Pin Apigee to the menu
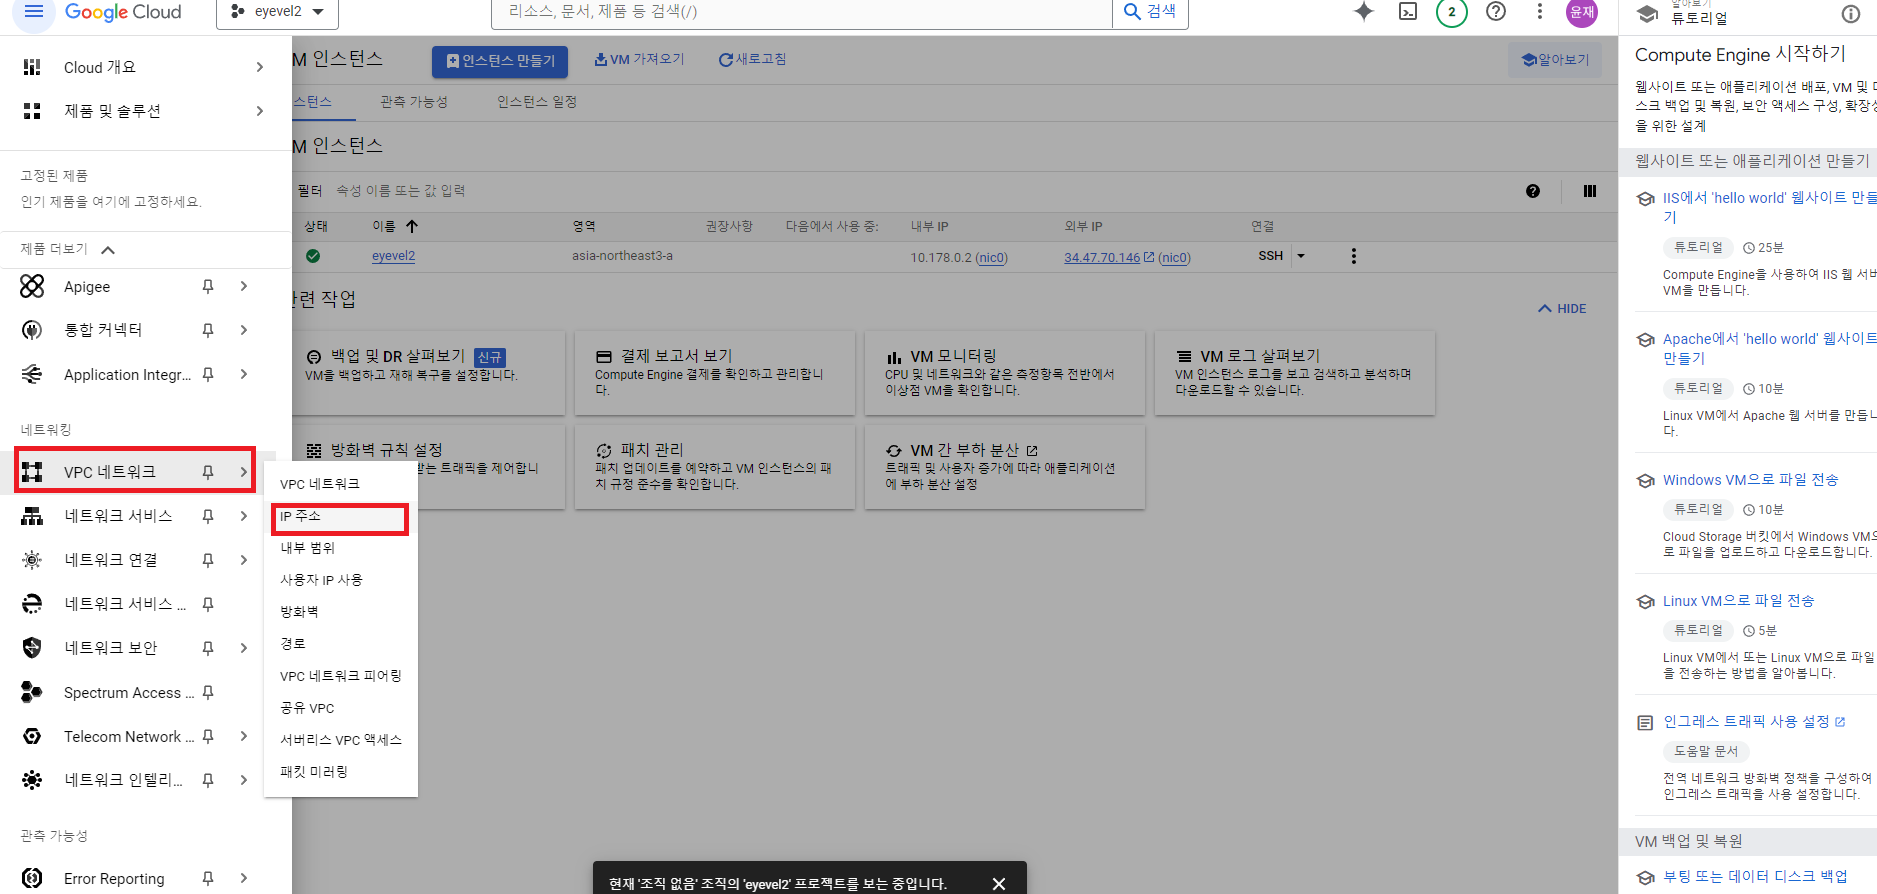The image size is (1877, 894). point(208,287)
